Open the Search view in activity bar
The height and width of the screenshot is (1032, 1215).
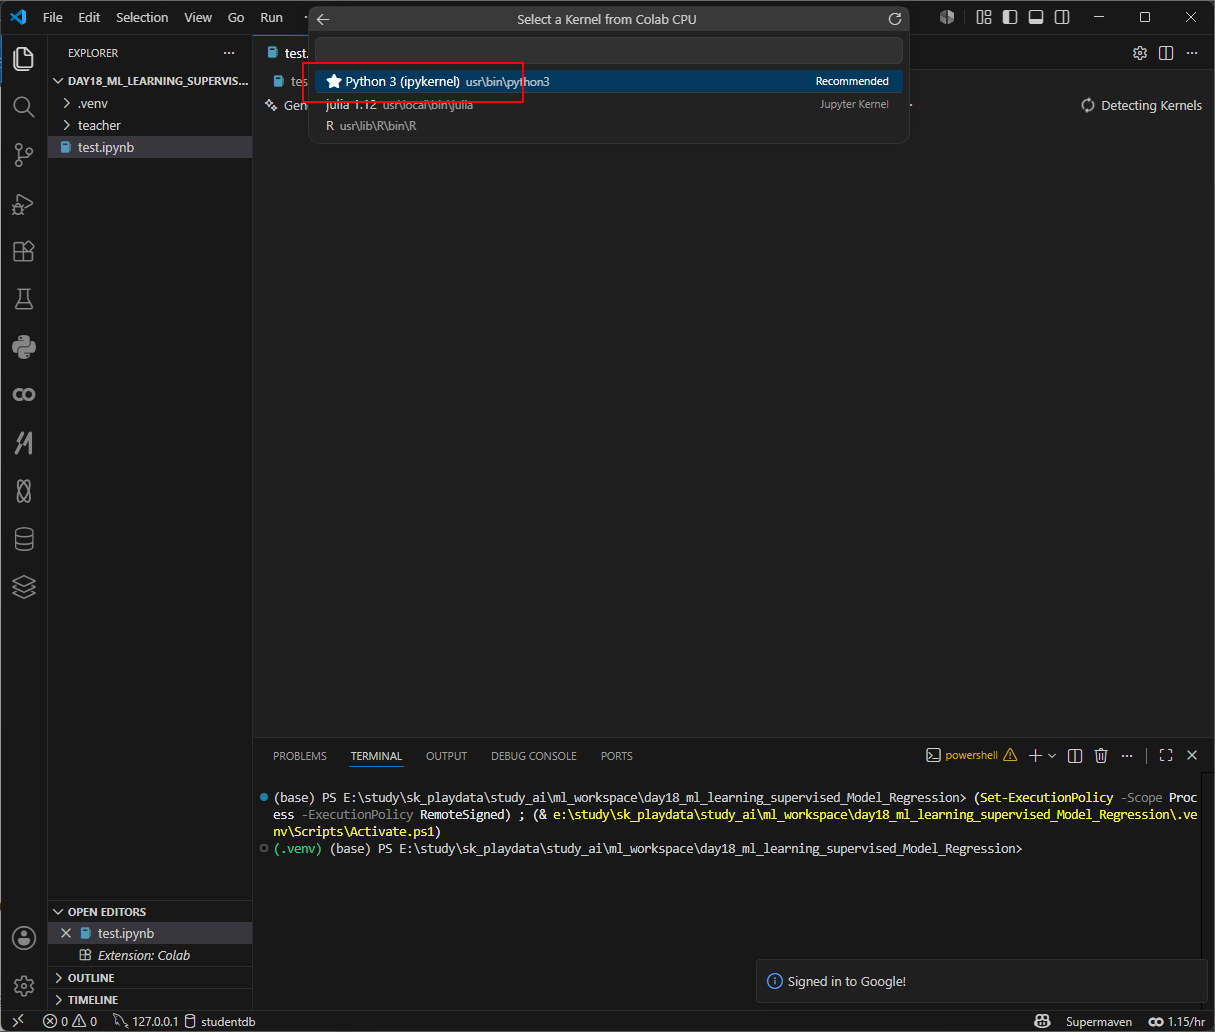tap(24, 106)
